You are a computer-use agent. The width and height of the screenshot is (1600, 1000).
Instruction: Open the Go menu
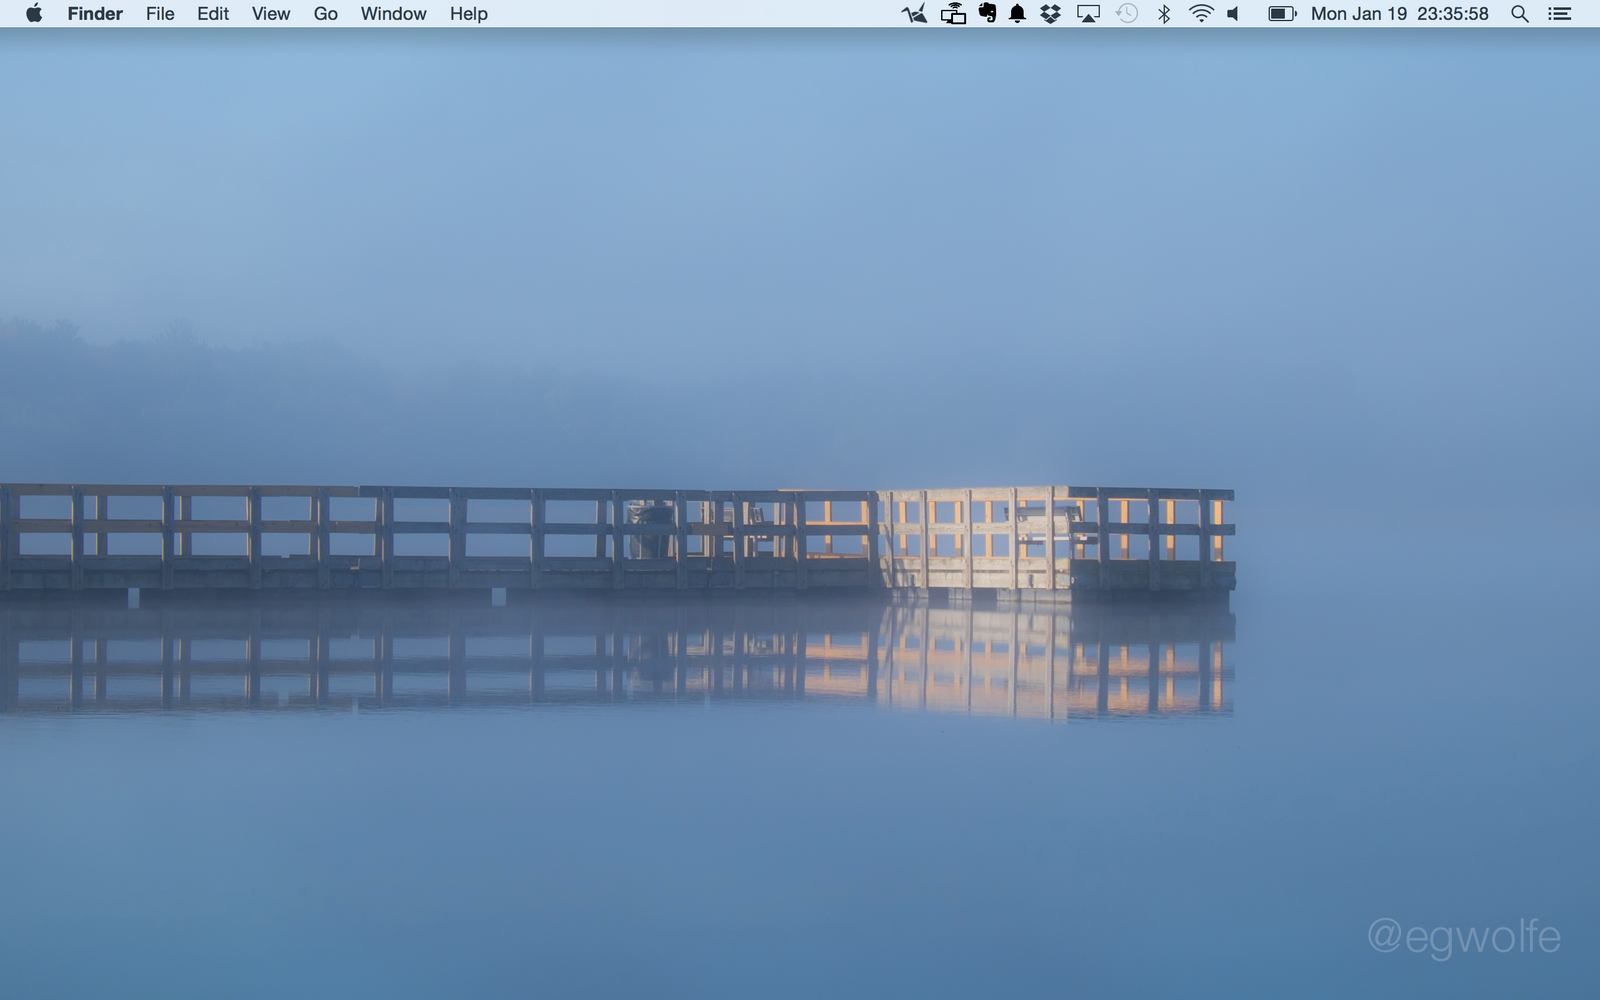[326, 14]
